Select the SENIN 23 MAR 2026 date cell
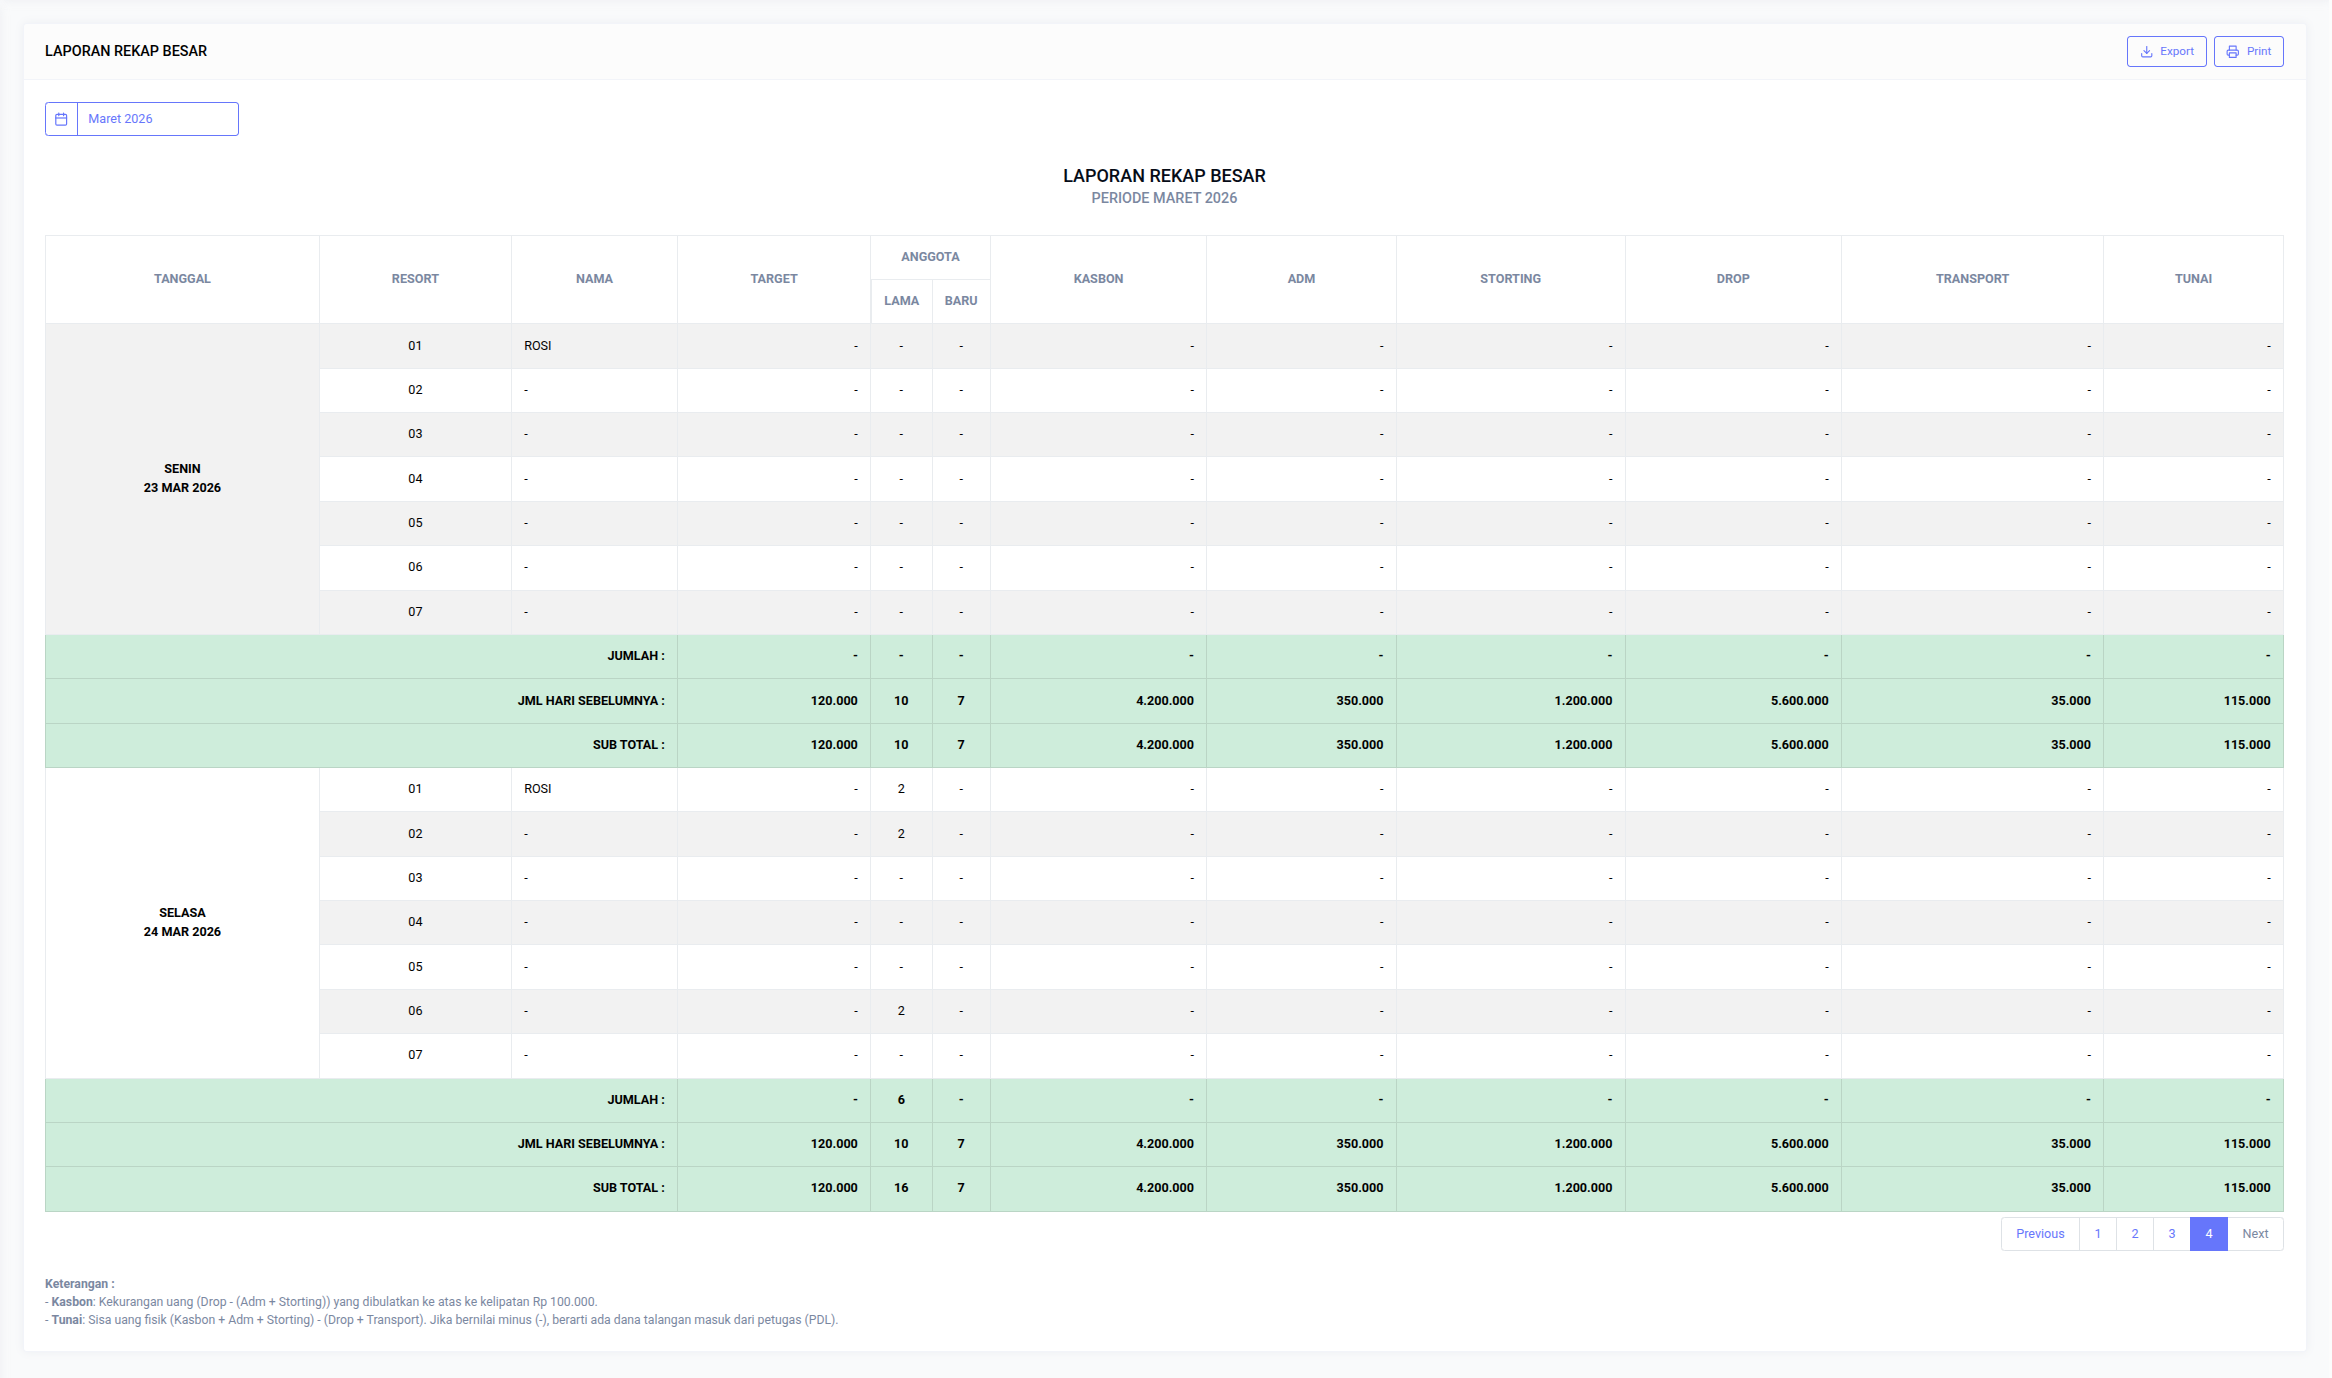The image size is (2332, 1378). (182, 478)
